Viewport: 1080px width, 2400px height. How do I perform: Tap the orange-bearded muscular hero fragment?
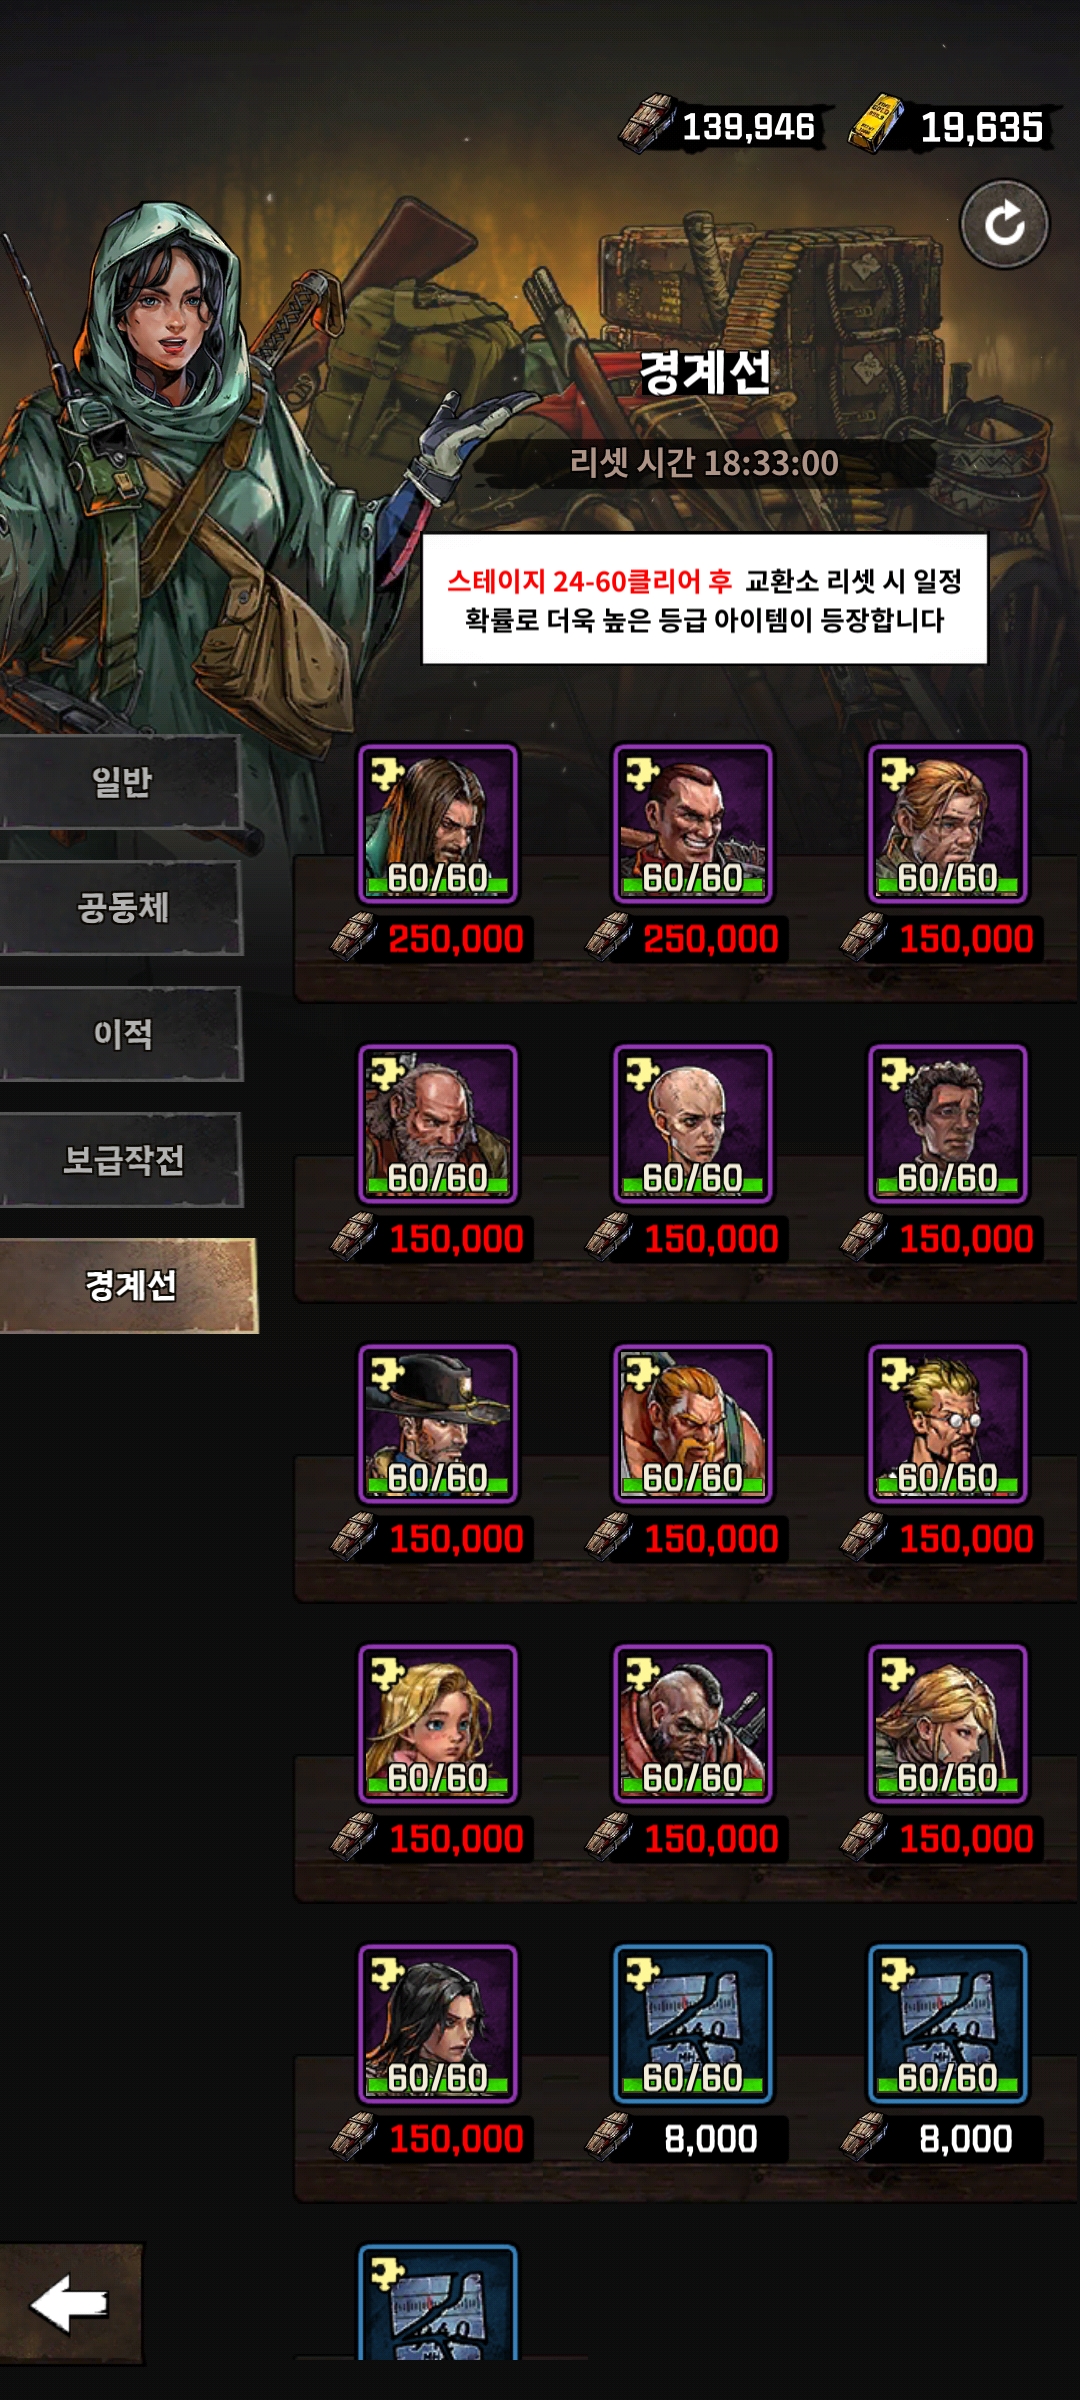(x=693, y=1424)
